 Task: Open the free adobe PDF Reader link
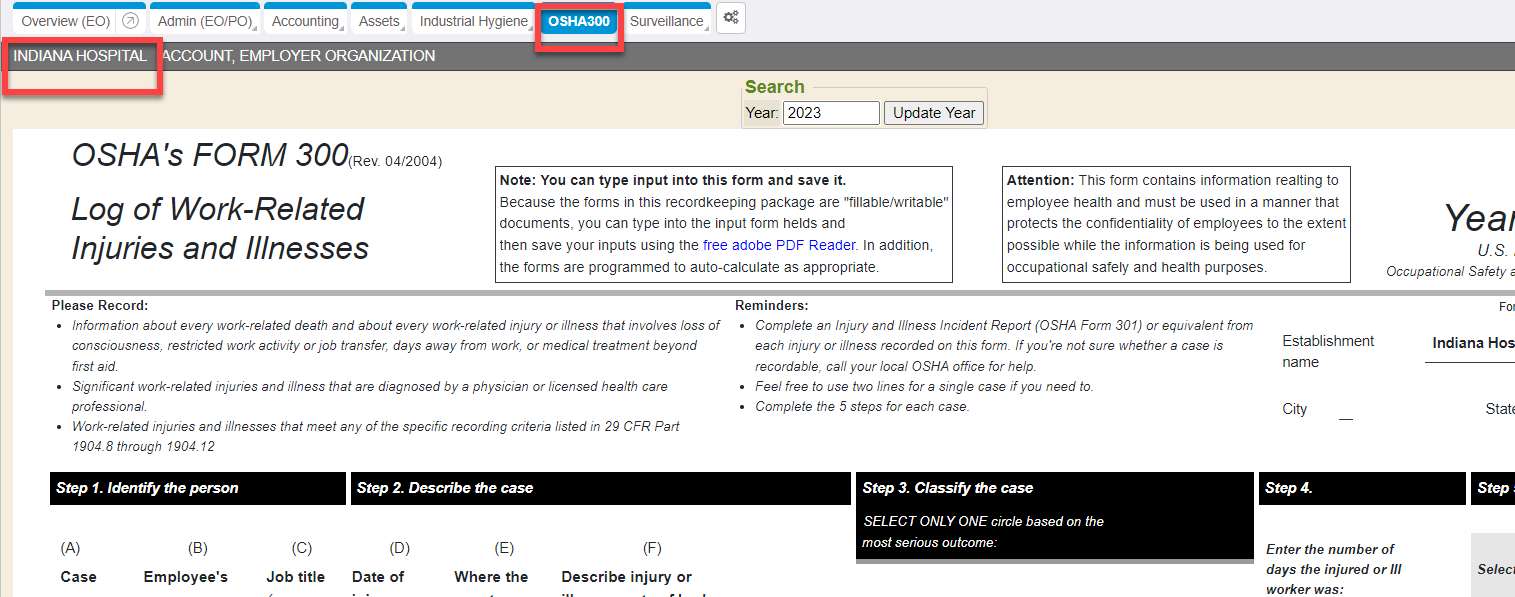tap(779, 245)
